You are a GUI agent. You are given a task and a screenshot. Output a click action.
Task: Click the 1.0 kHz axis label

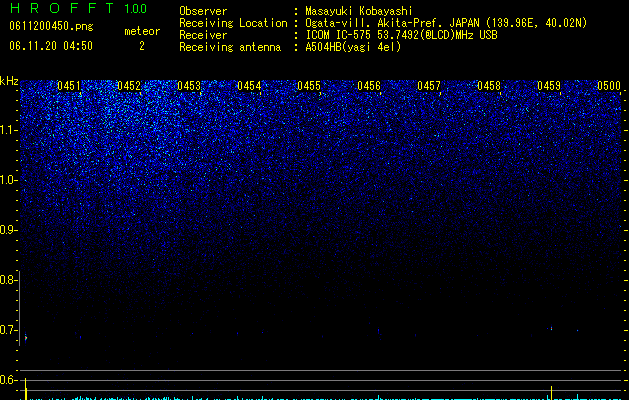tap(8, 181)
